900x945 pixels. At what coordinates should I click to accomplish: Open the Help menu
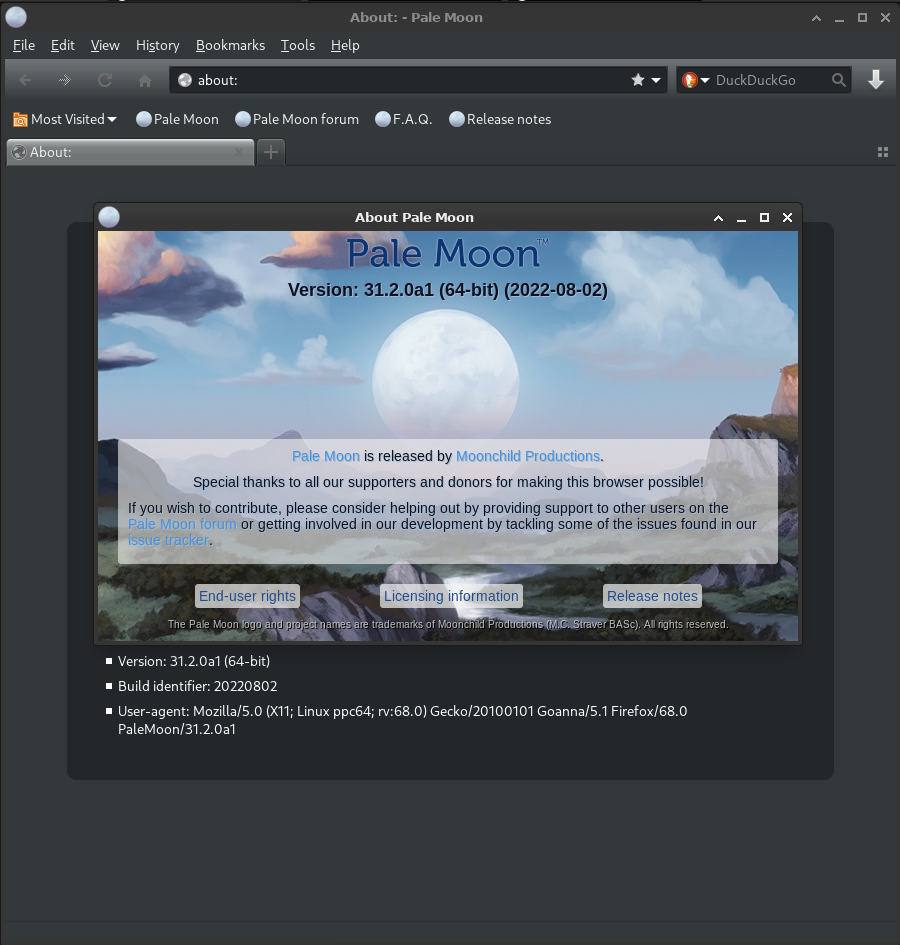[x=345, y=45]
